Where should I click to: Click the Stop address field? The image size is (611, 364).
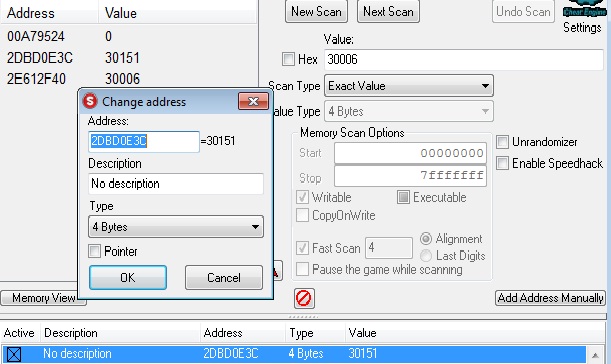click(x=410, y=176)
